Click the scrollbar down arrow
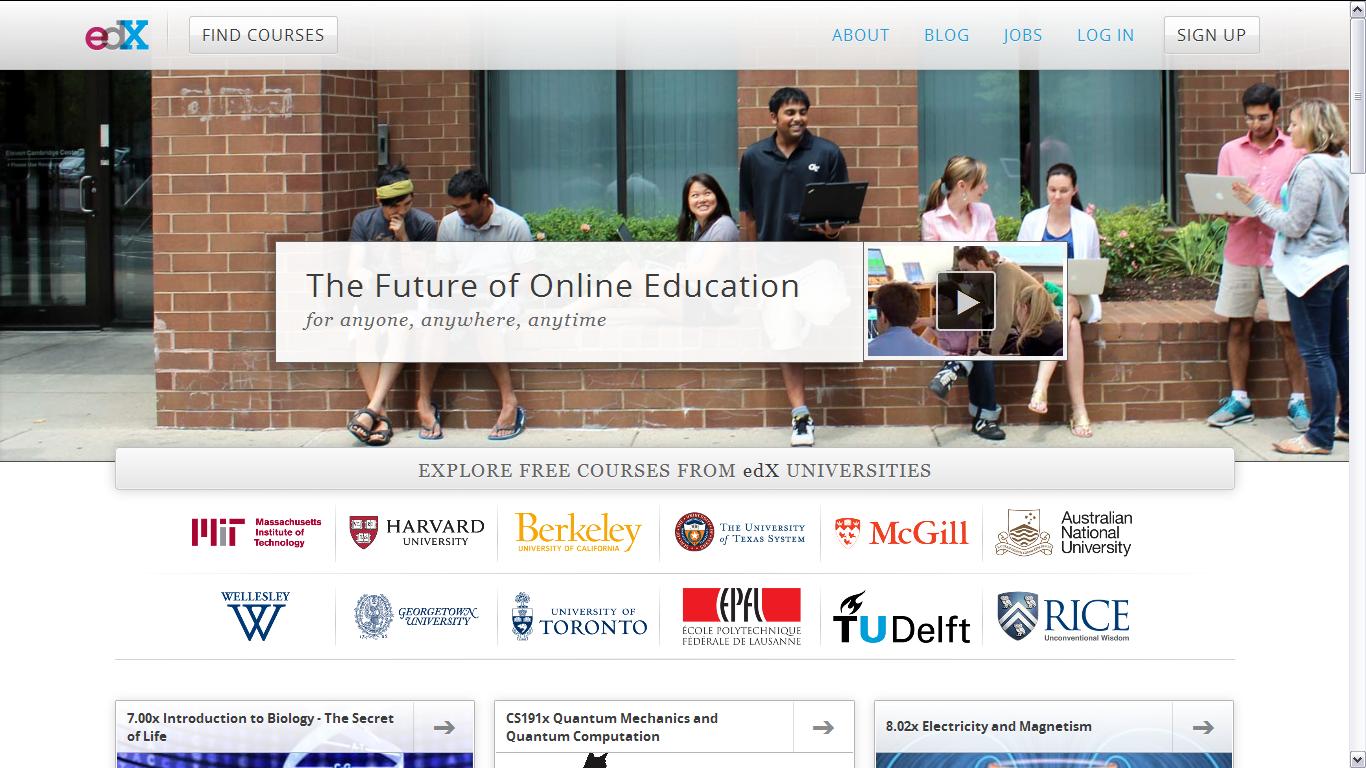1366x768 pixels. (1358, 760)
